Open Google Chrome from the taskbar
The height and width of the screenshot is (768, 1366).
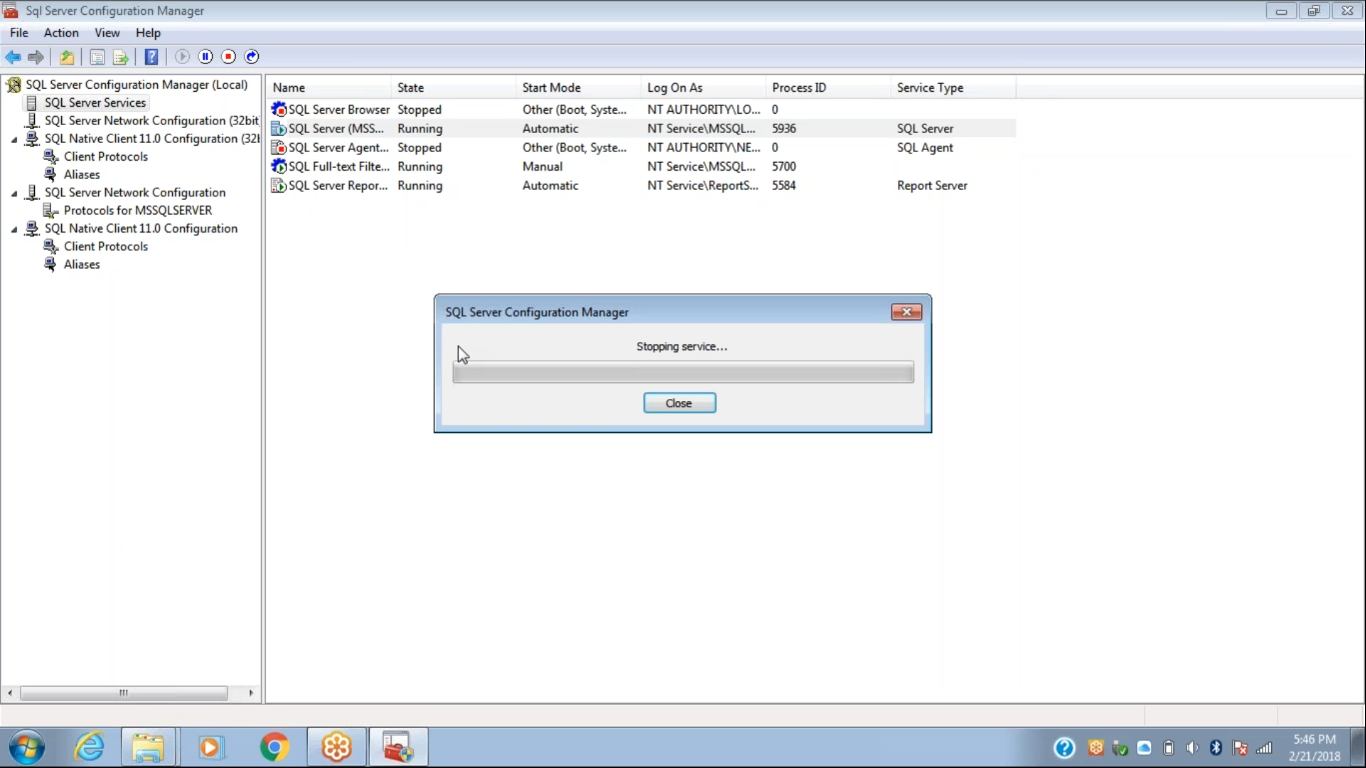pos(274,747)
